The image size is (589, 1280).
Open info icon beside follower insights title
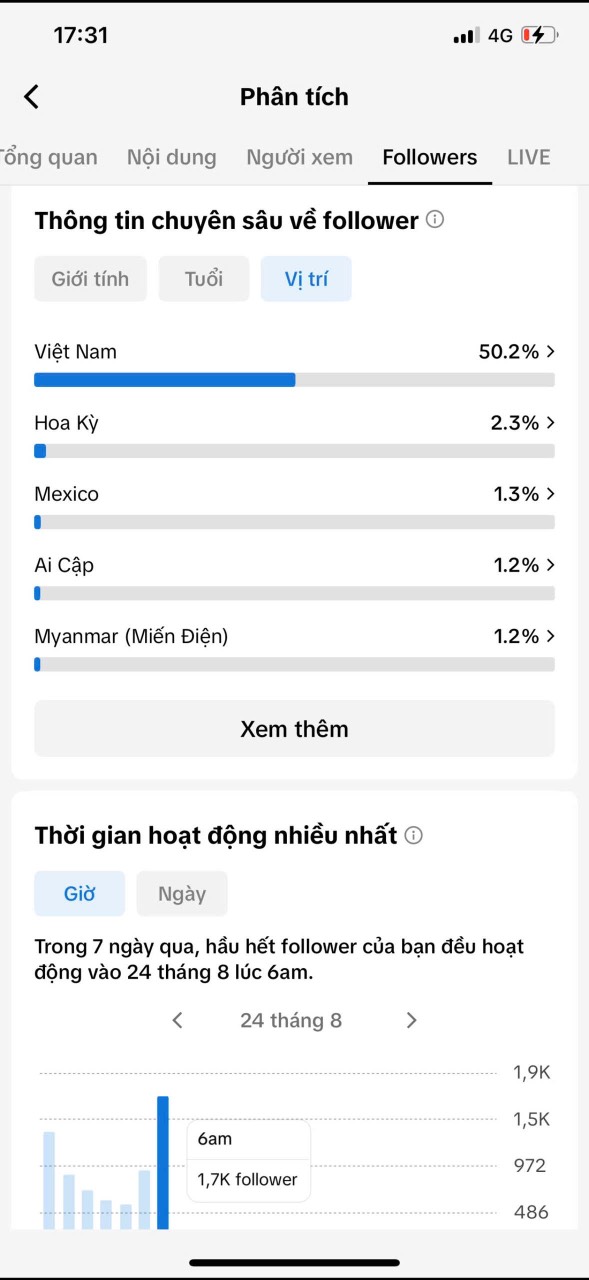pyautogui.click(x=435, y=219)
